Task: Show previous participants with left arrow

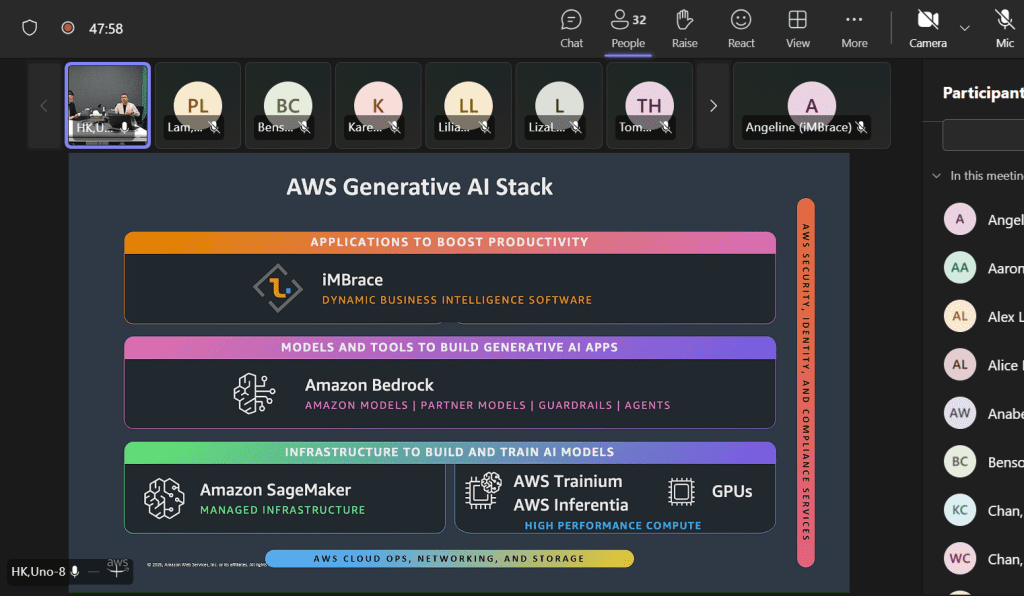Action: [44, 105]
